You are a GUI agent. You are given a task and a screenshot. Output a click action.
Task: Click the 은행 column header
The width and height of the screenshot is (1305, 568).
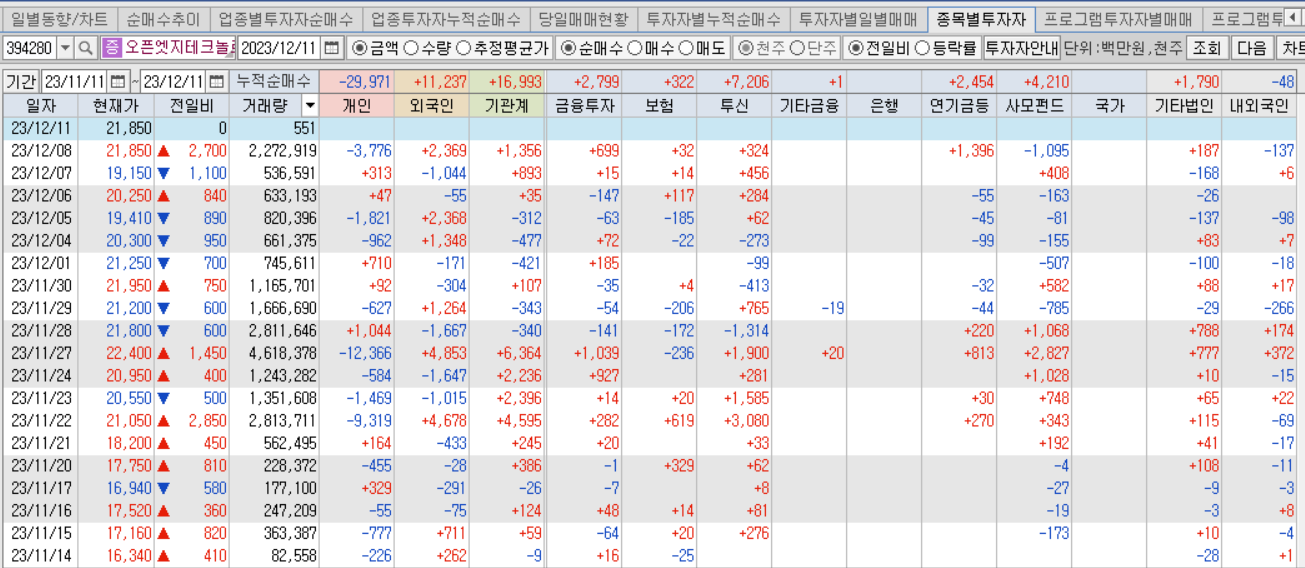click(x=884, y=105)
